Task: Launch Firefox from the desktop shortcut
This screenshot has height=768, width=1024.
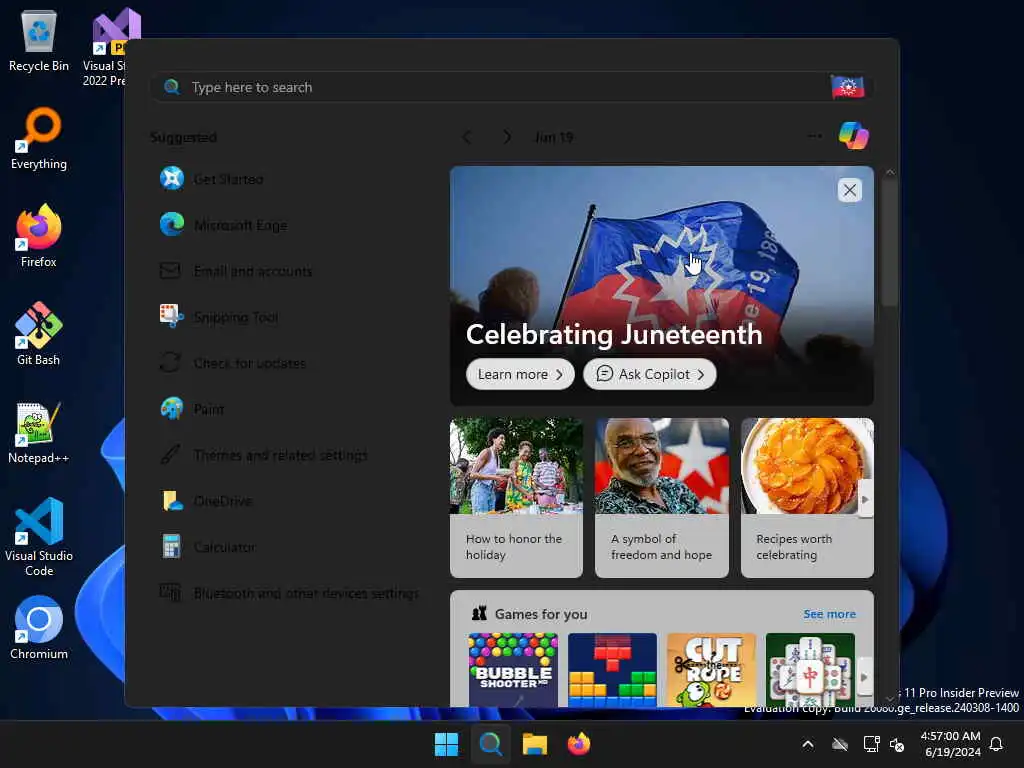Action: click(x=39, y=236)
